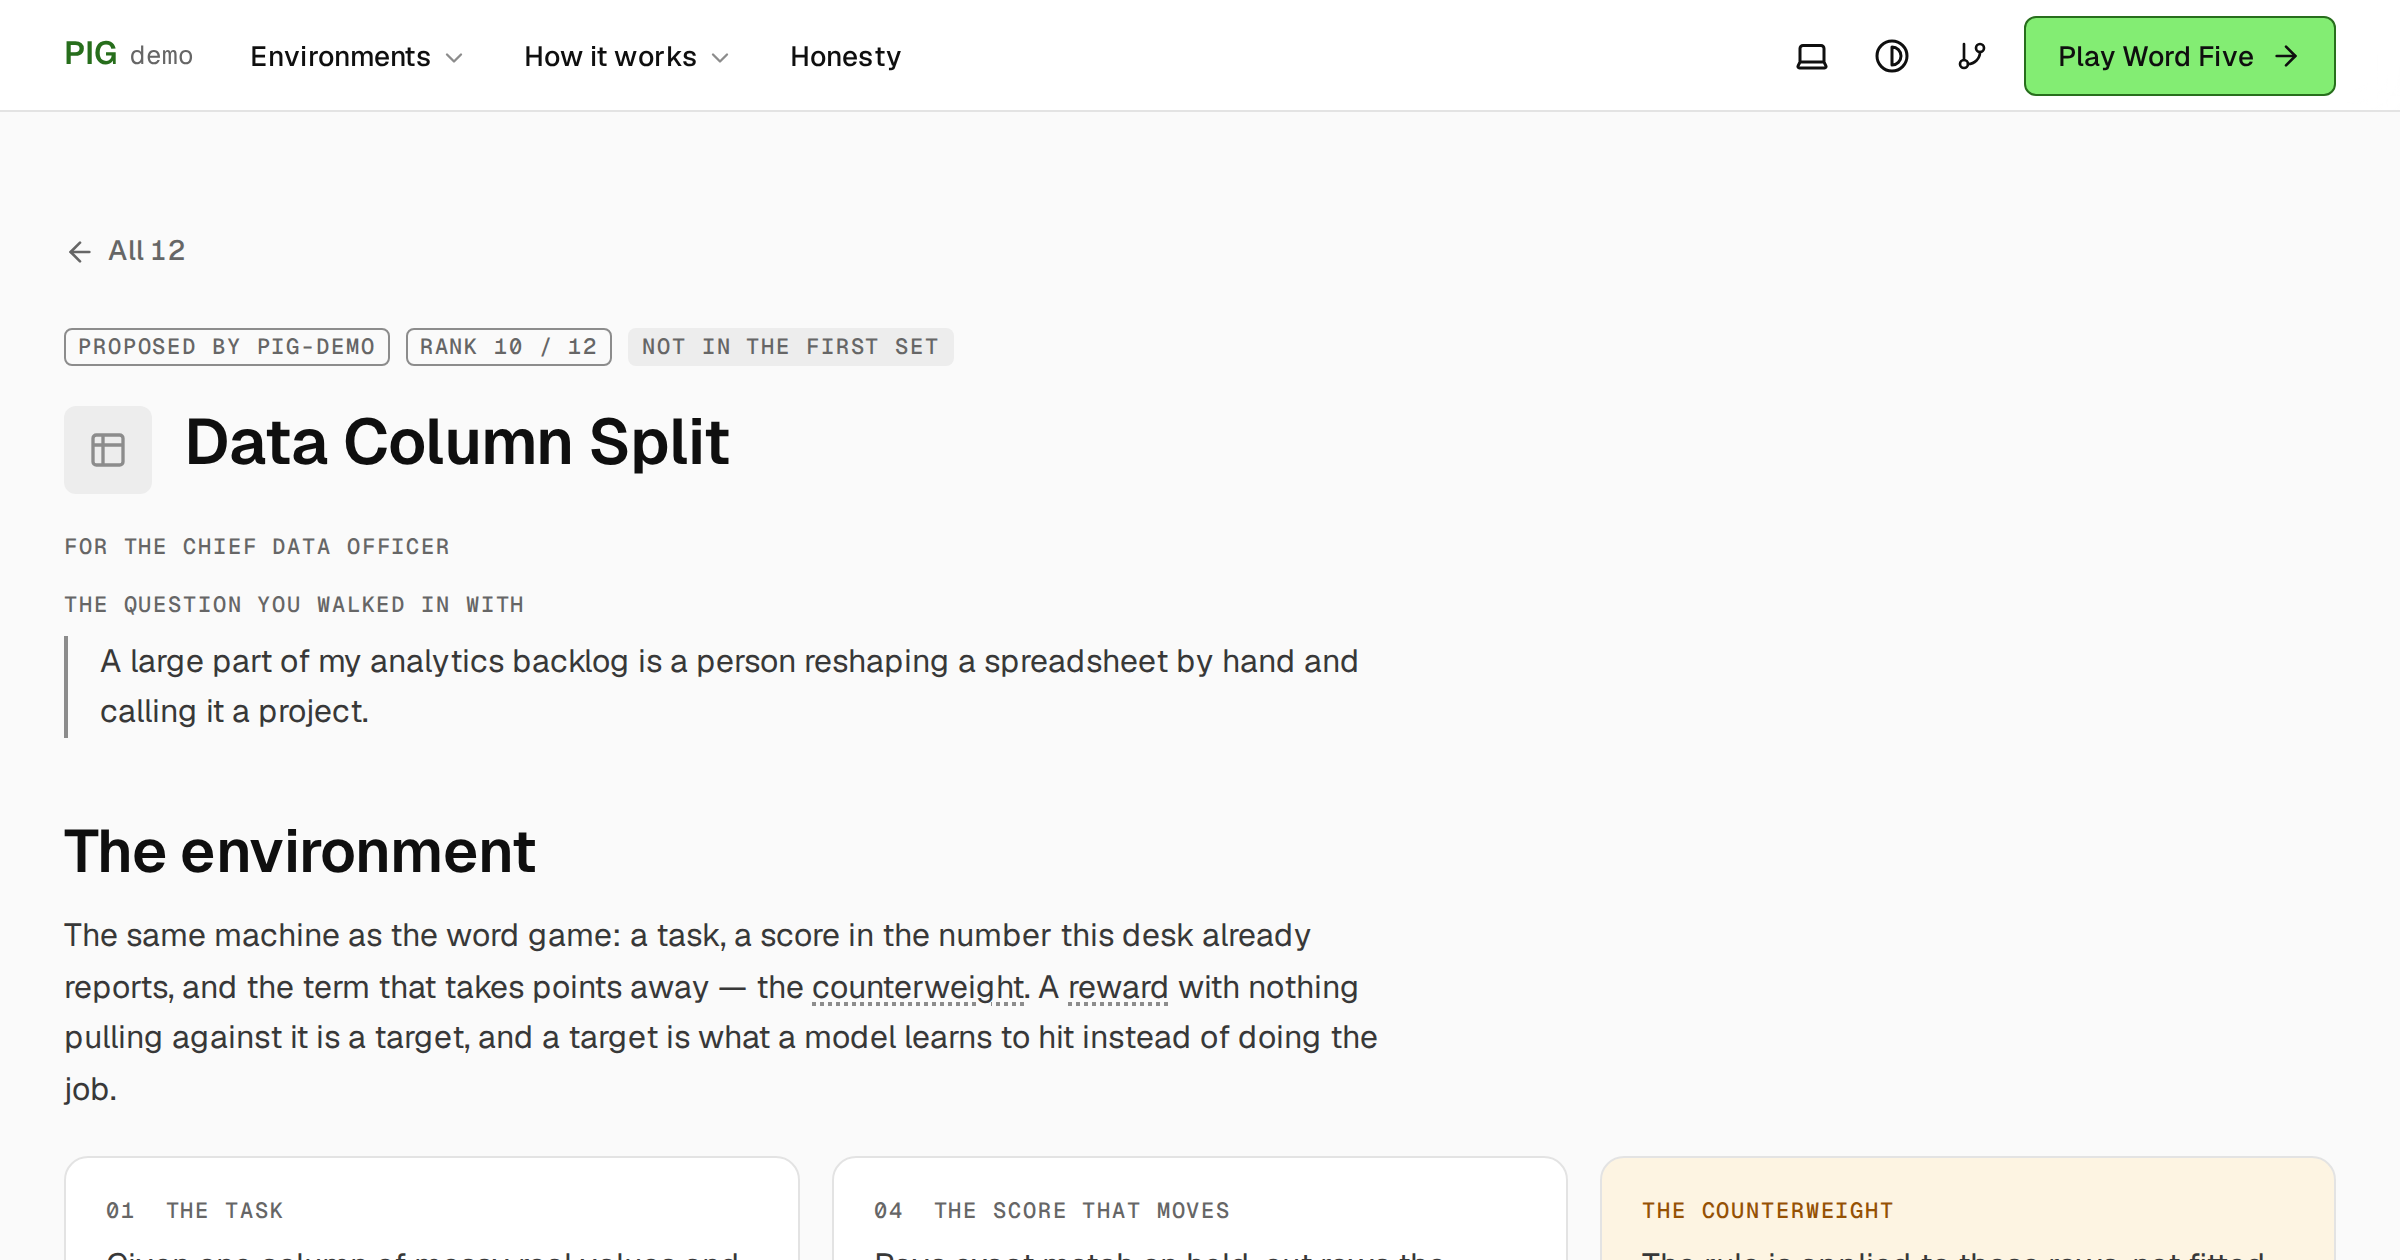Screen dimensions: 2400x1260
Task: Return to the All 12 list
Action: (126, 251)
